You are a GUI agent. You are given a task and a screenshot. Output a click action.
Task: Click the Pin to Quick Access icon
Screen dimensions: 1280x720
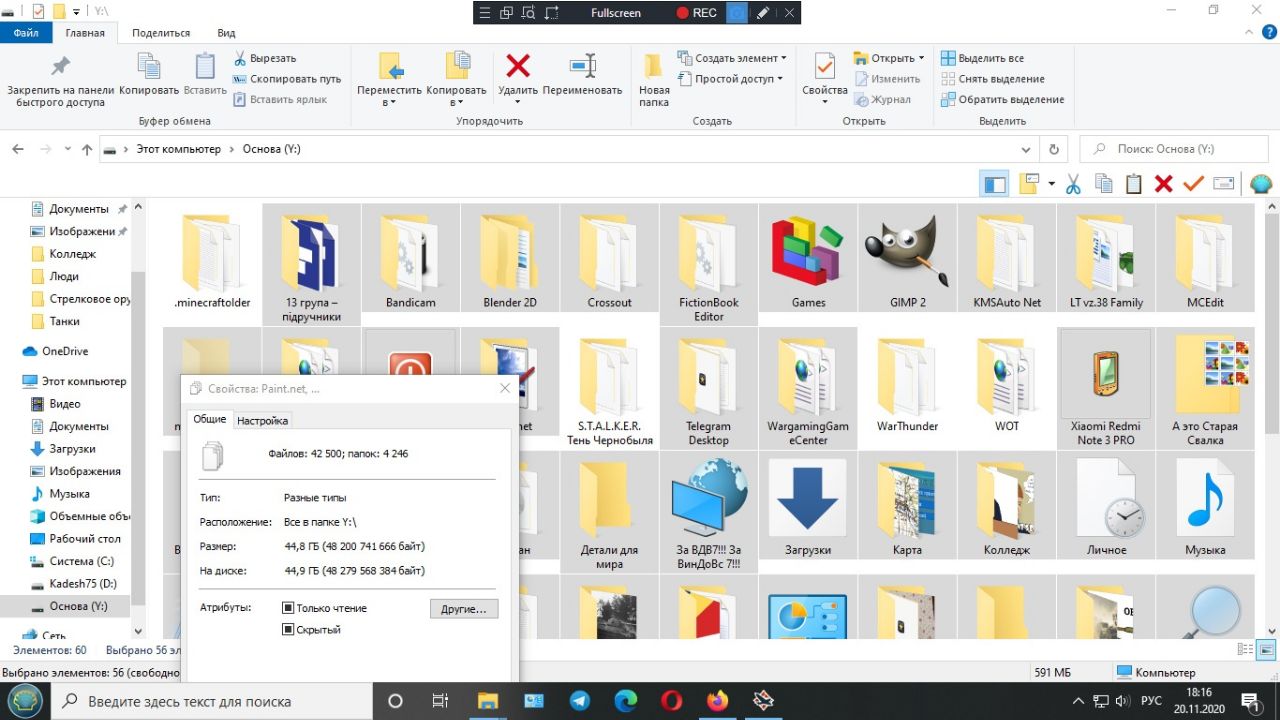[61, 66]
